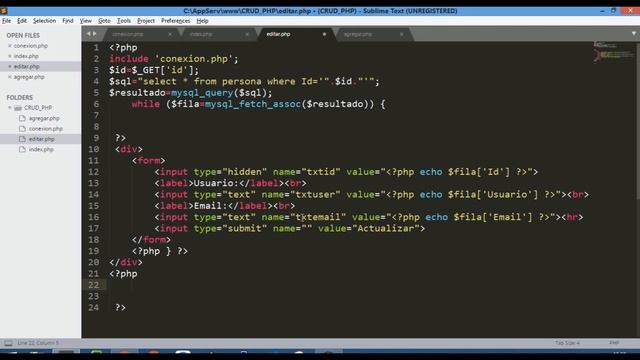Close the agregar.php tab
The width and height of the screenshot is (640, 360).
coord(402,34)
